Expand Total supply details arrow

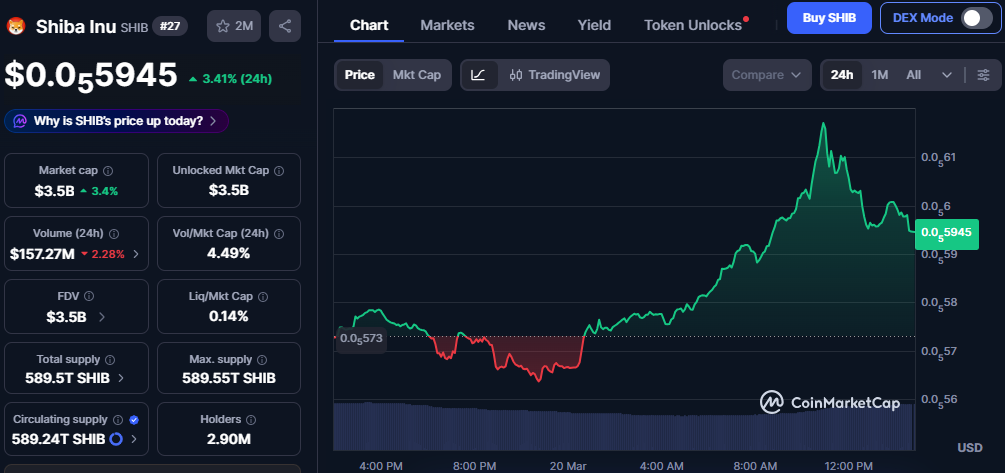pyautogui.click(x=121, y=378)
